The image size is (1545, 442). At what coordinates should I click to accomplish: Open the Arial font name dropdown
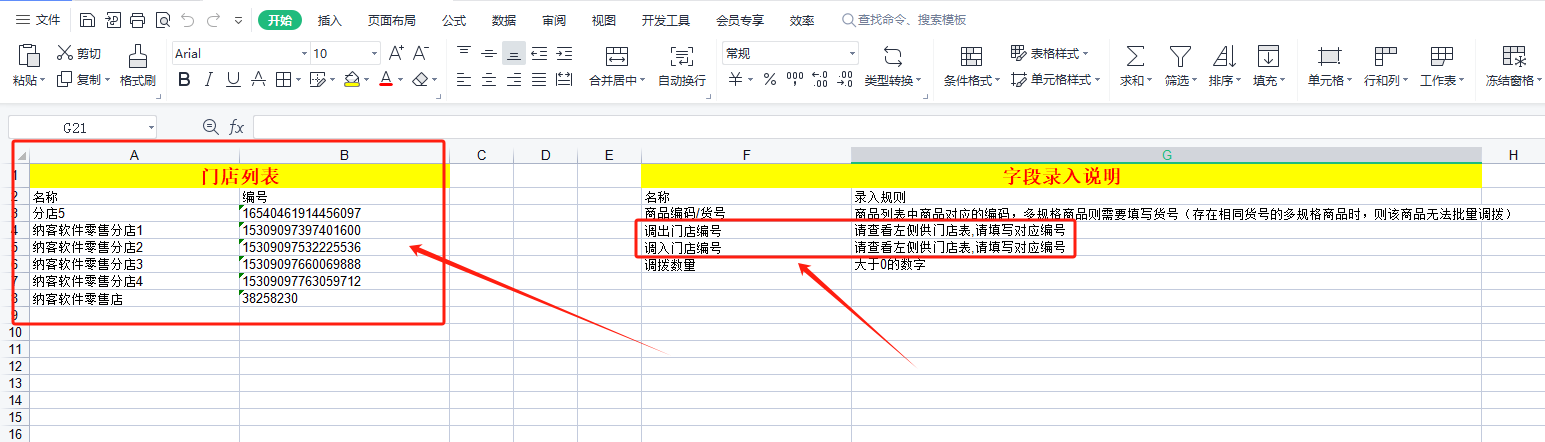[304, 54]
